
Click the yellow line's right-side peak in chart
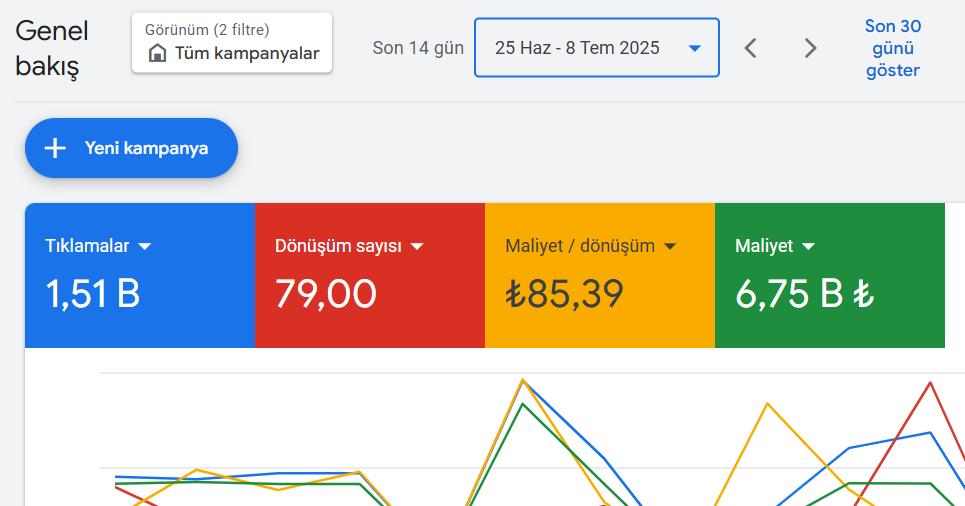[x=767, y=404]
